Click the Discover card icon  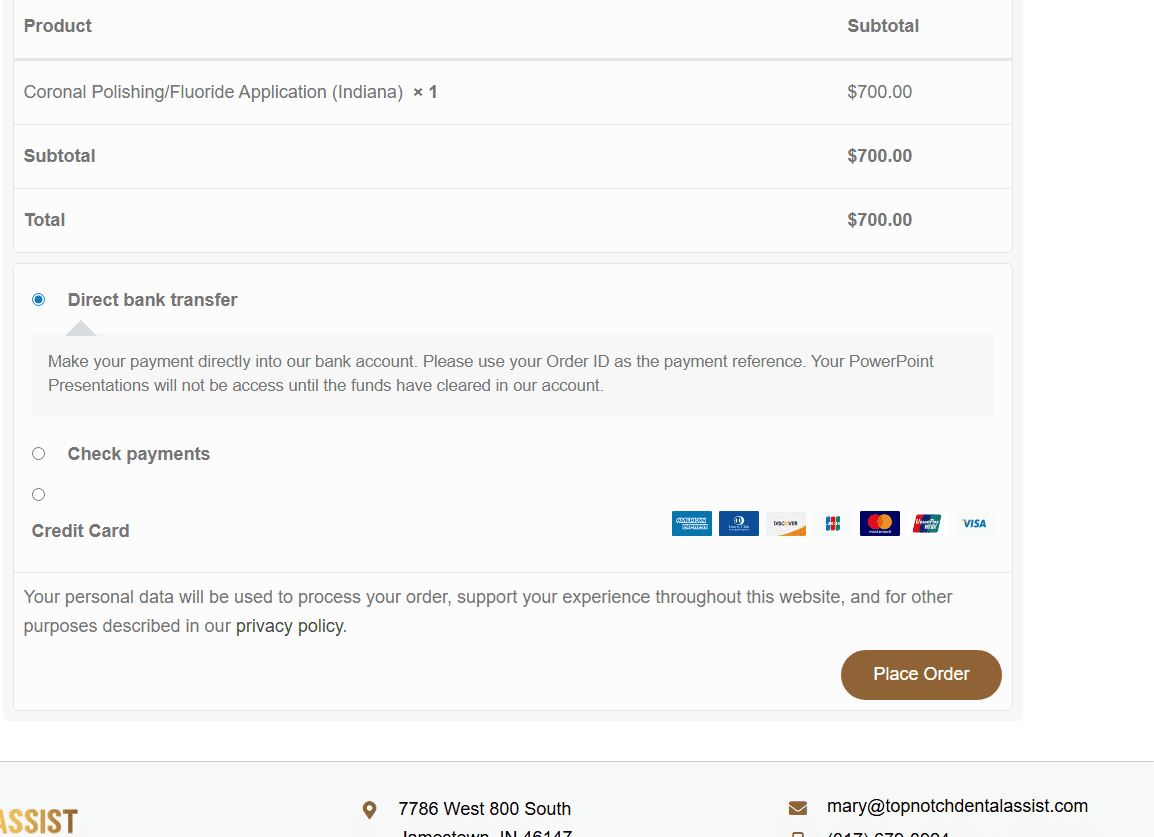click(x=785, y=523)
